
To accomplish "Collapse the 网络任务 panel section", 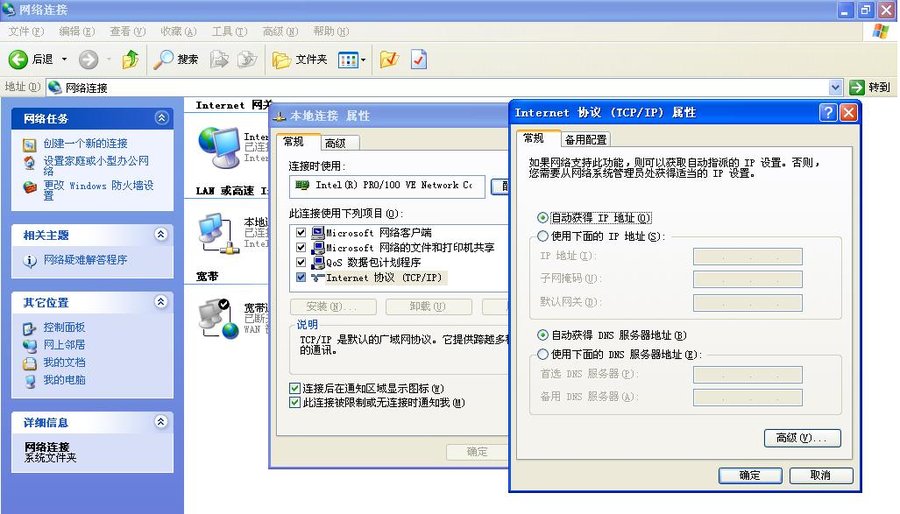I will point(161,118).
